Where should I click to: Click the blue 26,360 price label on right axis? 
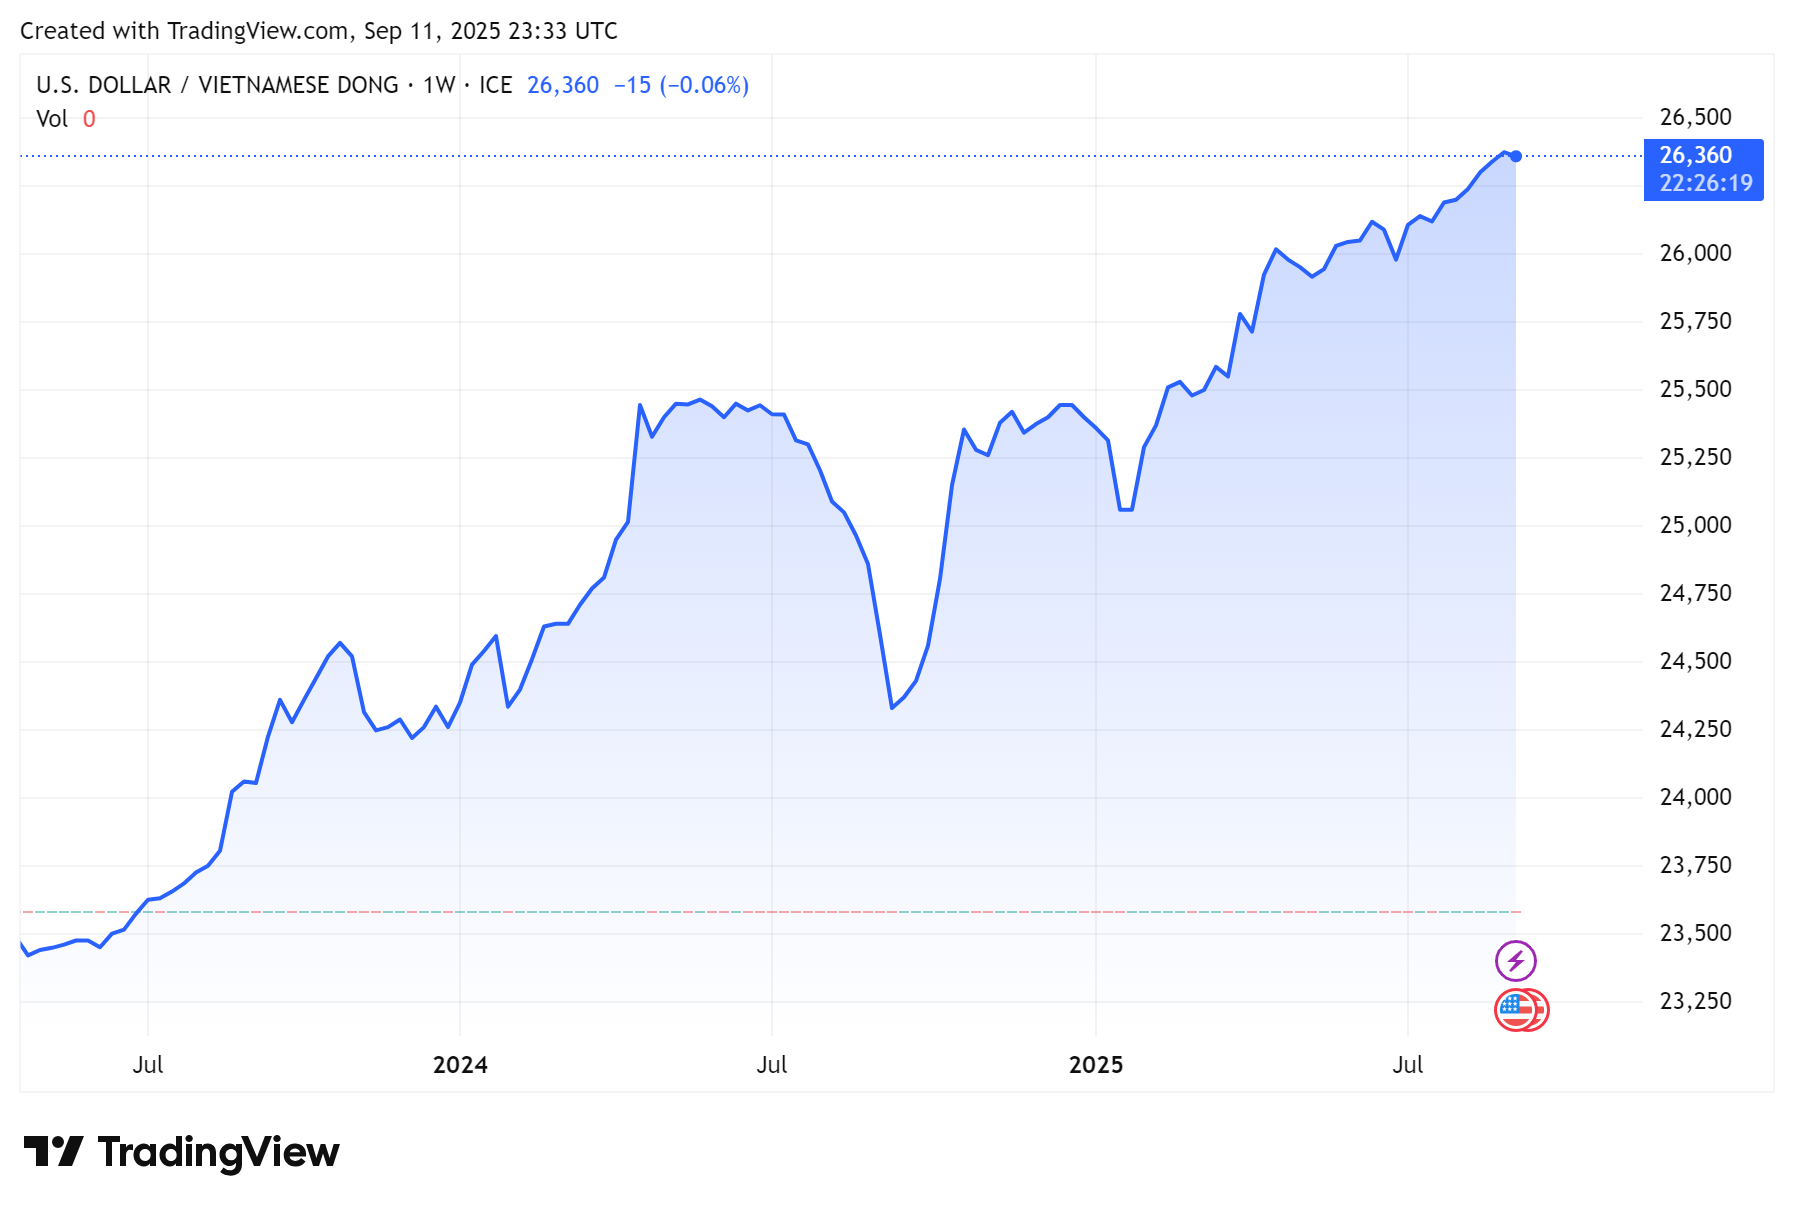1694,155
